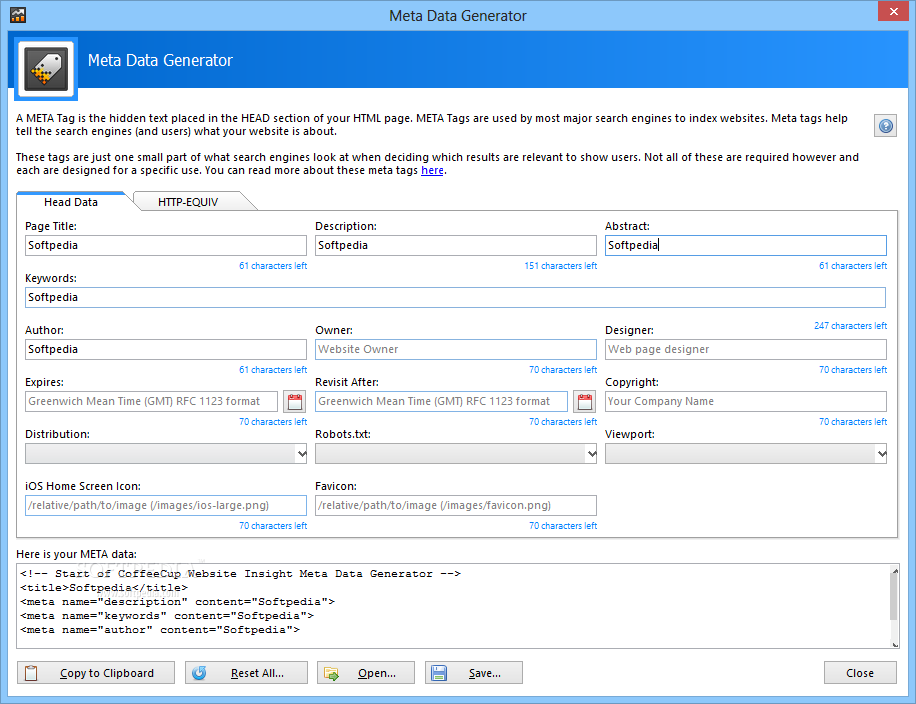916x704 pixels.
Task: Click the Close button at the bottom
Action: [x=860, y=673]
